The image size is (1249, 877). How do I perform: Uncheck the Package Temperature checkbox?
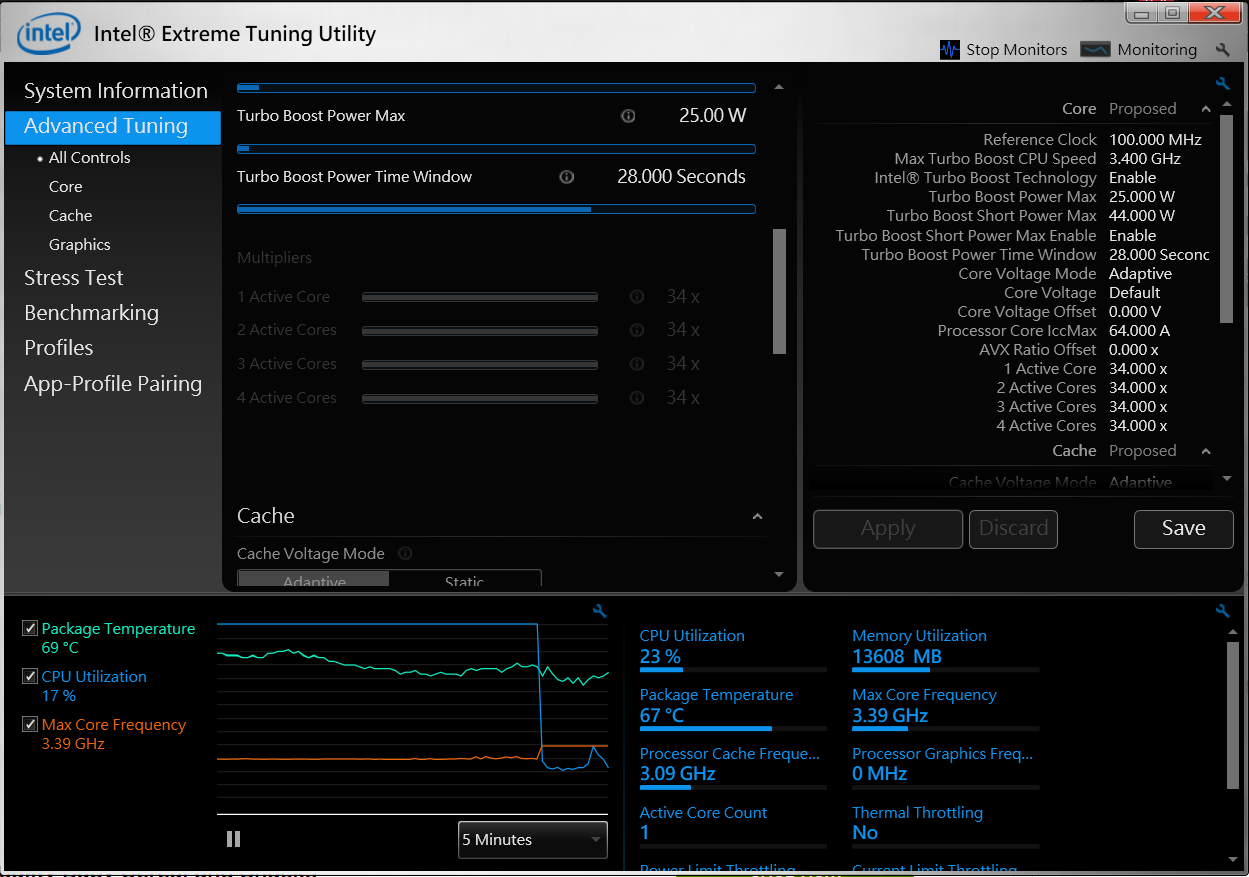point(30,629)
